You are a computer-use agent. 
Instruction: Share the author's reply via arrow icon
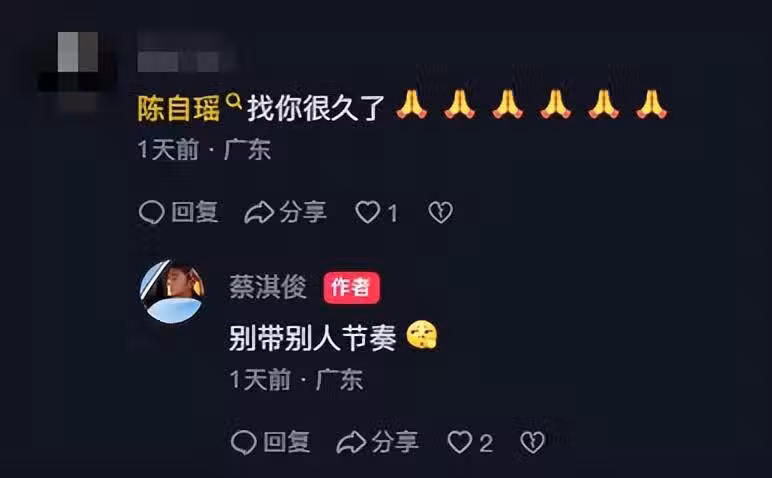tap(351, 442)
